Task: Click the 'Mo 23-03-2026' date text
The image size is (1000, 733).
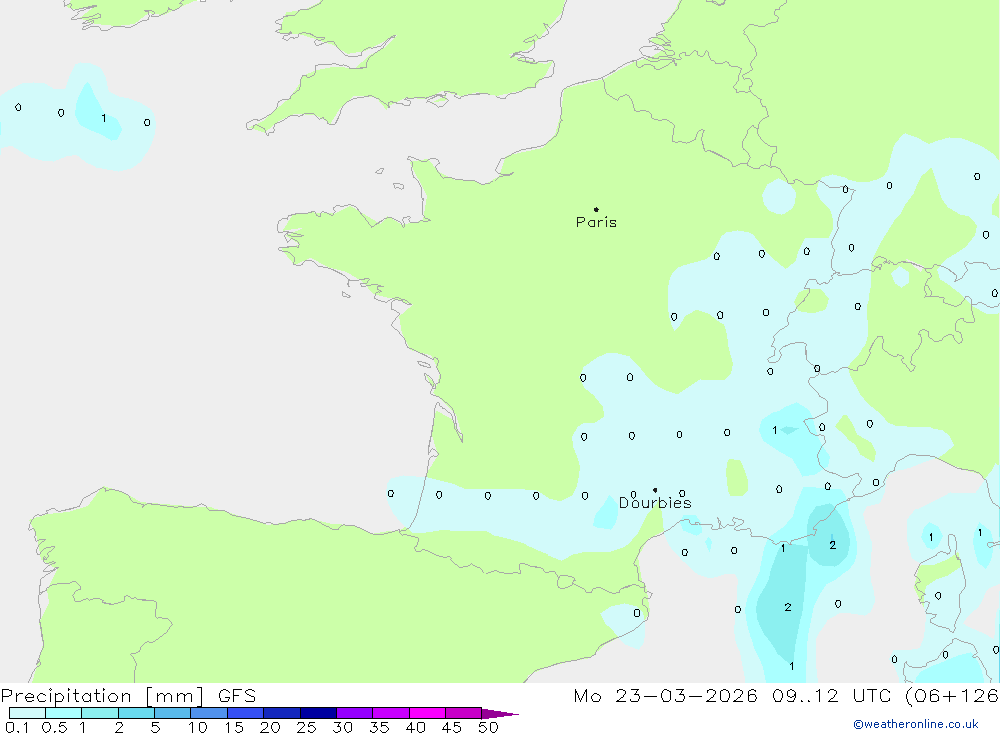Action: [x=665, y=695]
